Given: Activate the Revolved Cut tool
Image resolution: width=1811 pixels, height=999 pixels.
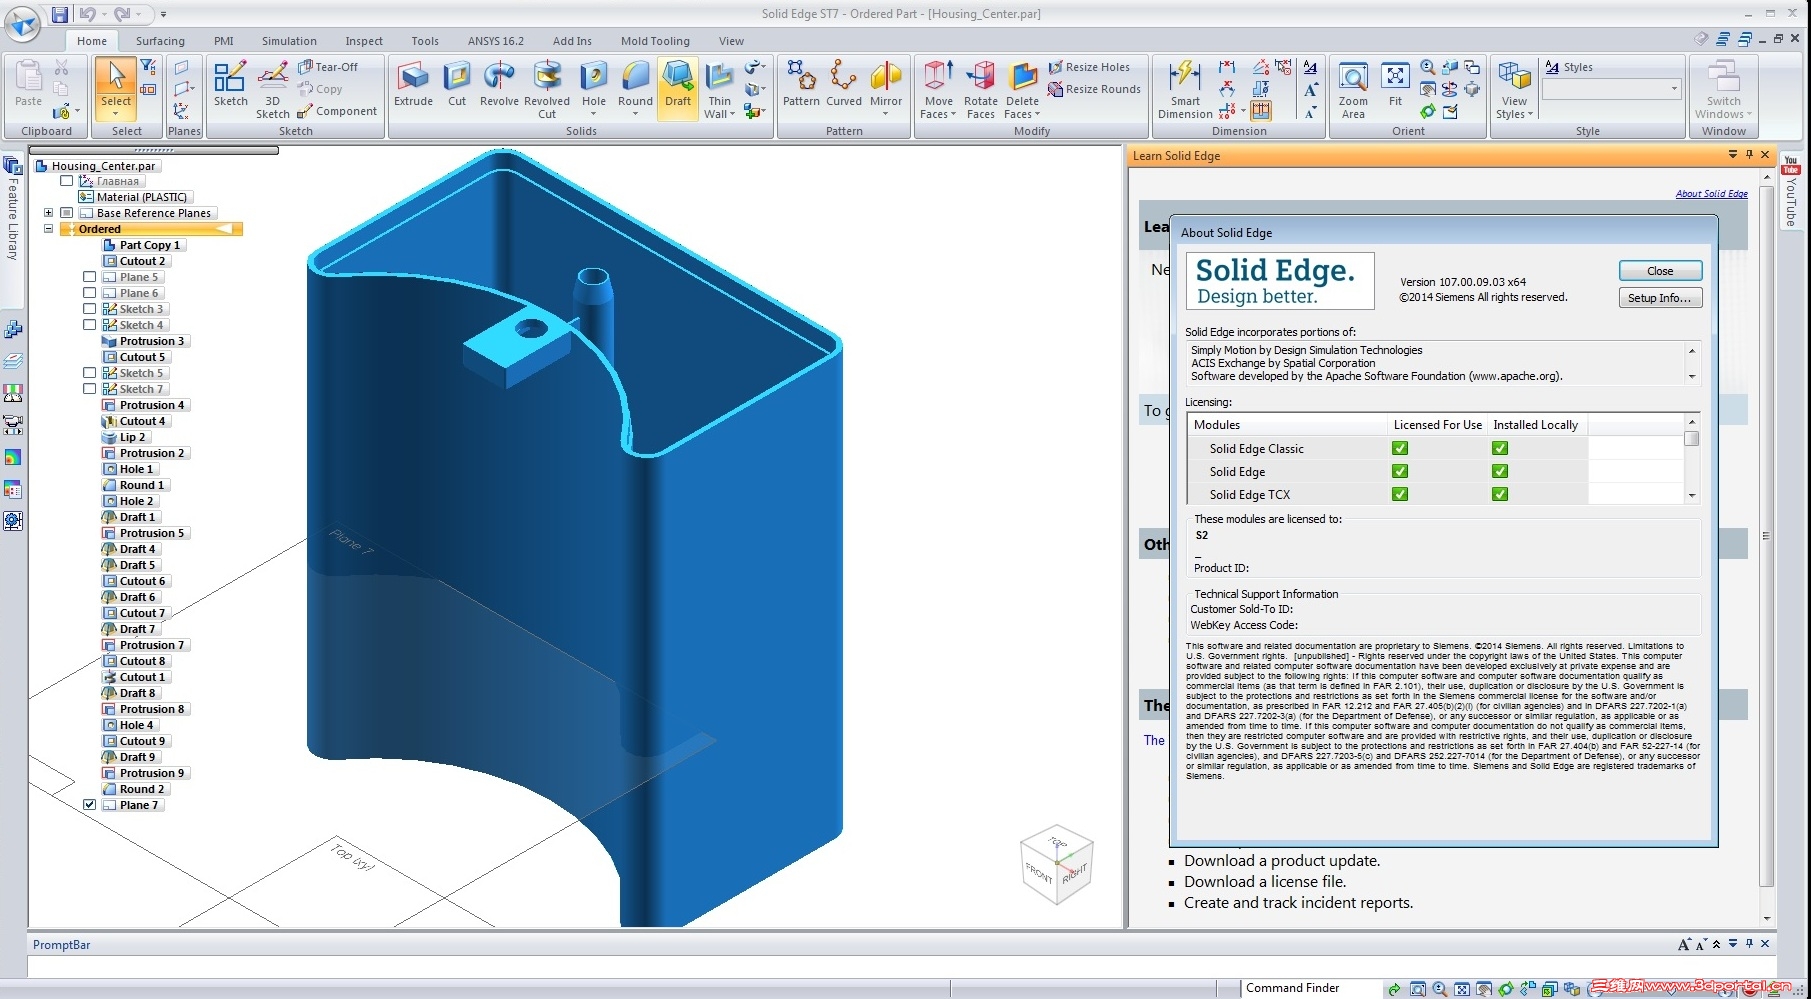Looking at the screenshot, I should (x=547, y=90).
